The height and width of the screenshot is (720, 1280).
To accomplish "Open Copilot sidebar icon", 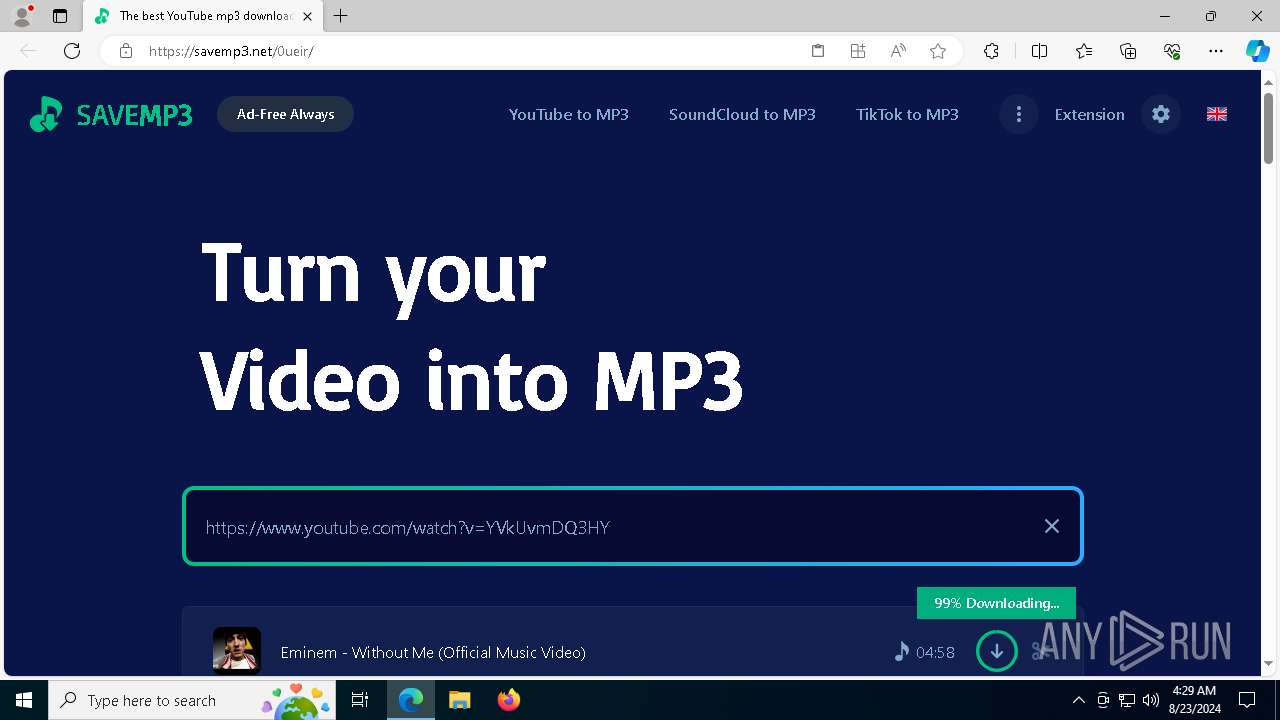I will [1258, 51].
